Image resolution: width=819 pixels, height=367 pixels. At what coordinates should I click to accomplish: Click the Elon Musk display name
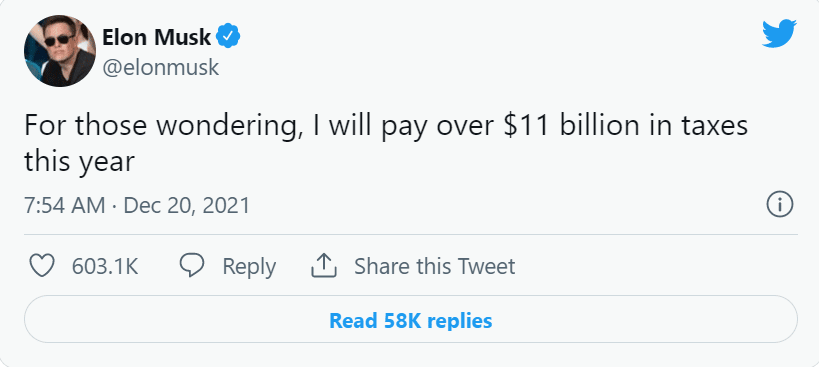click(x=157, y=37)
